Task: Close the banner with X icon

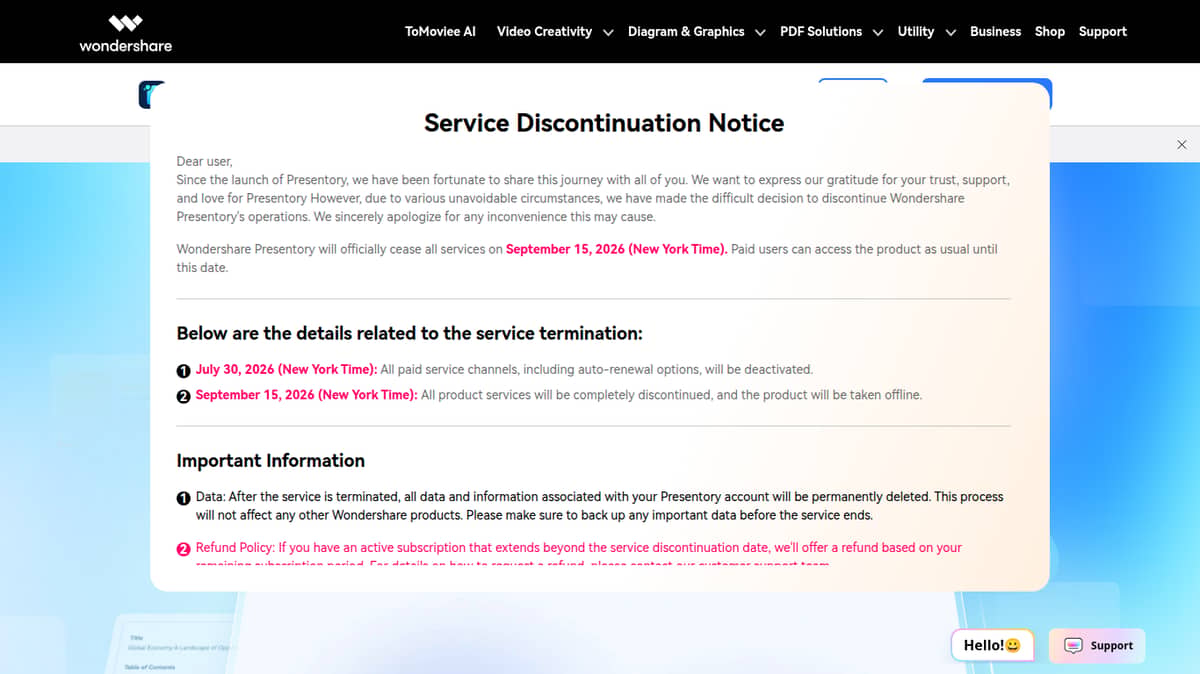Action: [x=1182, y=145]
